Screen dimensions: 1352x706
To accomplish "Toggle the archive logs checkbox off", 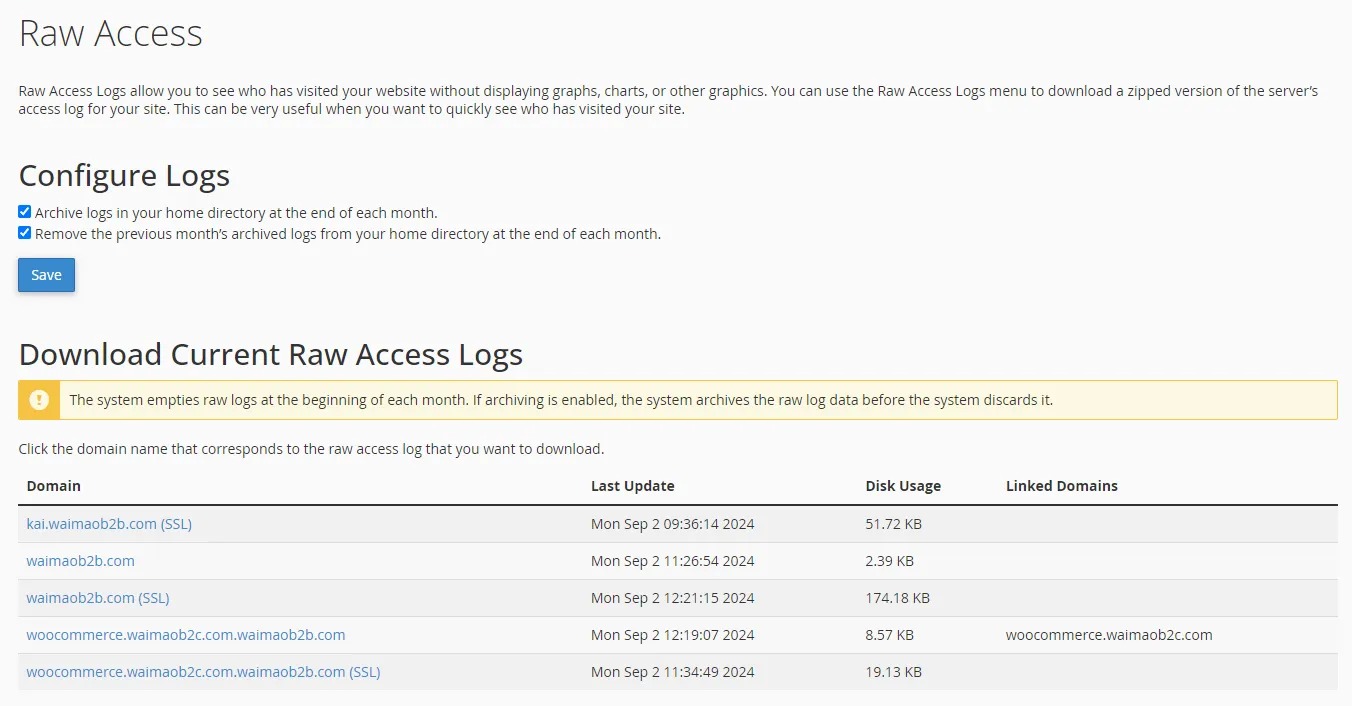I will point(24,211).
